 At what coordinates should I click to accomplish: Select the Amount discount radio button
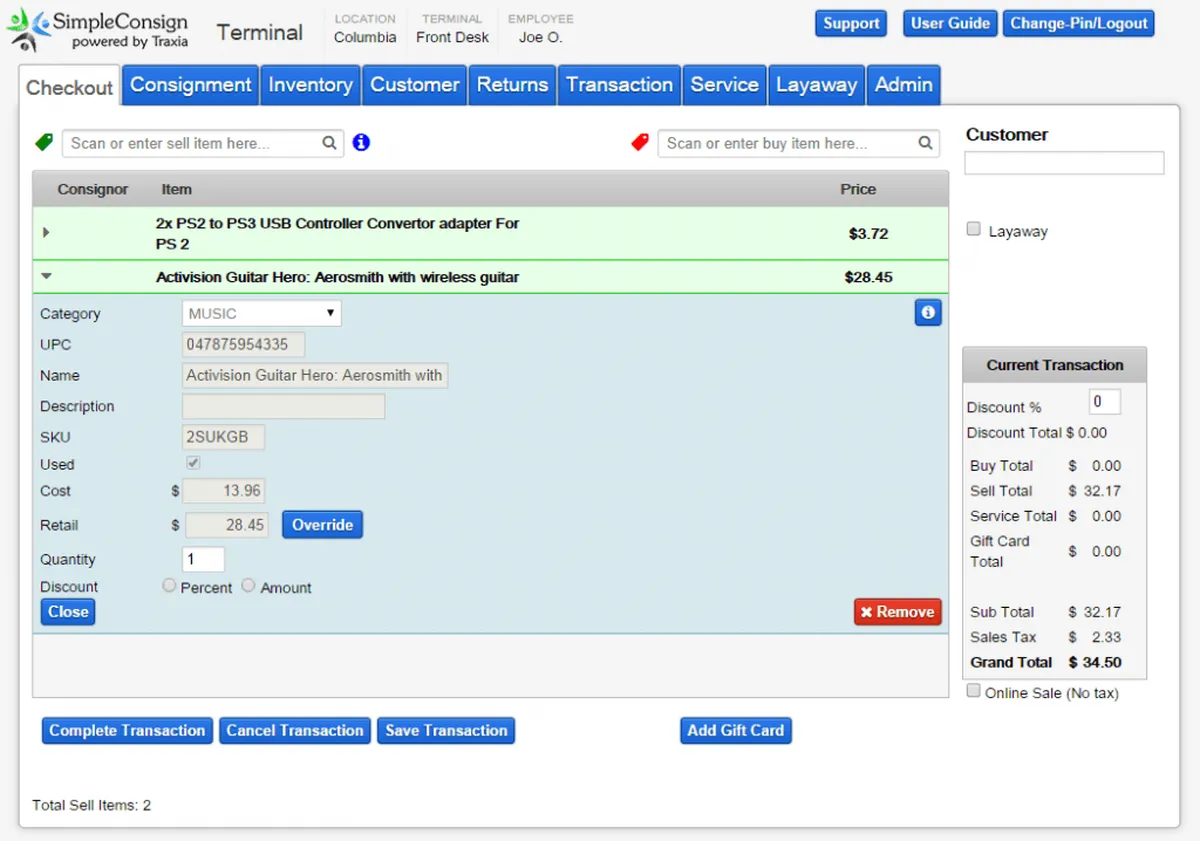(248, 586)
